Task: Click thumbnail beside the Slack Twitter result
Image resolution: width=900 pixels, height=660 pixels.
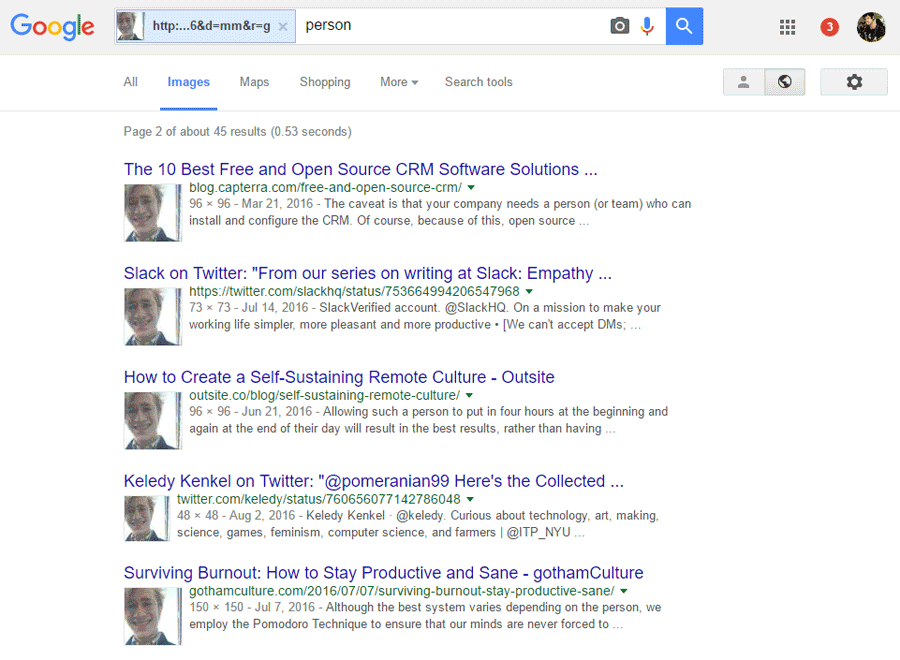Action: point(153,316)
